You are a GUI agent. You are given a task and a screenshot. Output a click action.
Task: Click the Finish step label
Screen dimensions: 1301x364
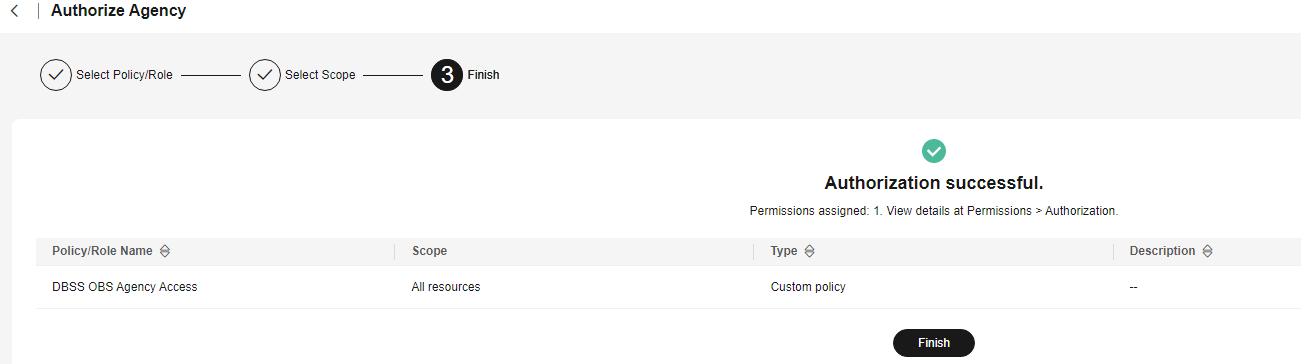pos(484,75)
